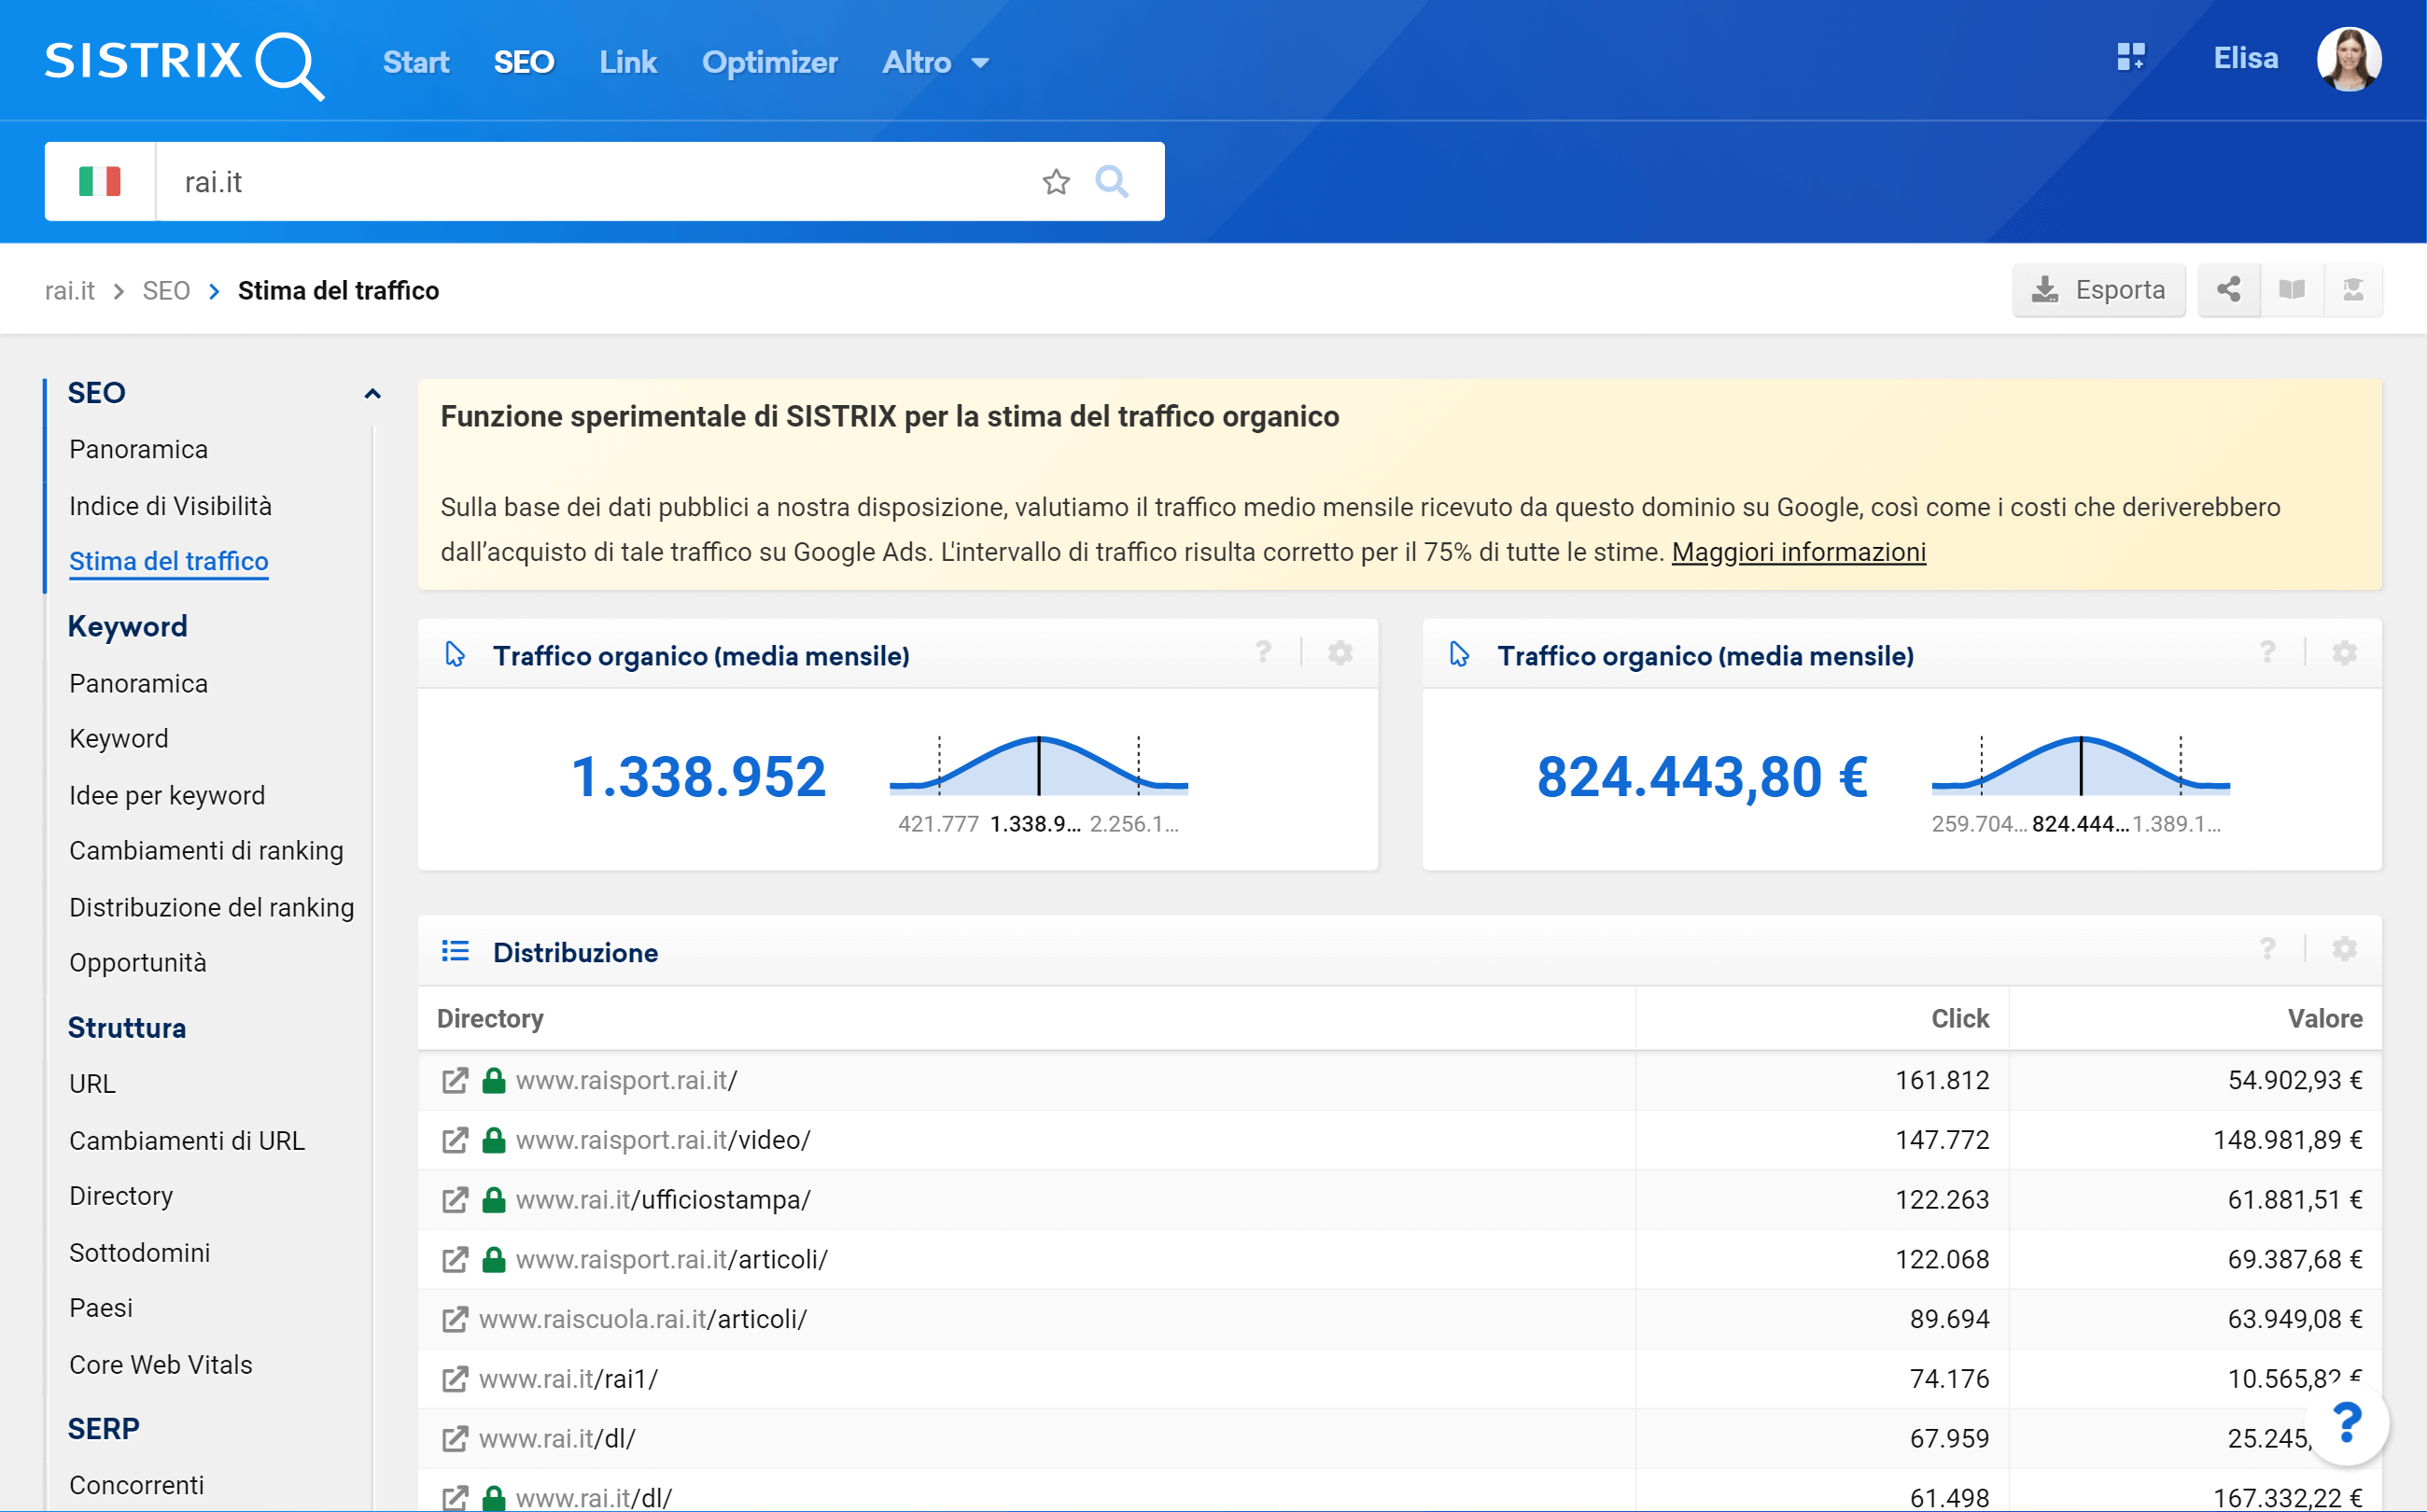Image resolution: width=2427 pixels, height=1512 pixels.
Task: Open the Start menu item
Action: 415,62
